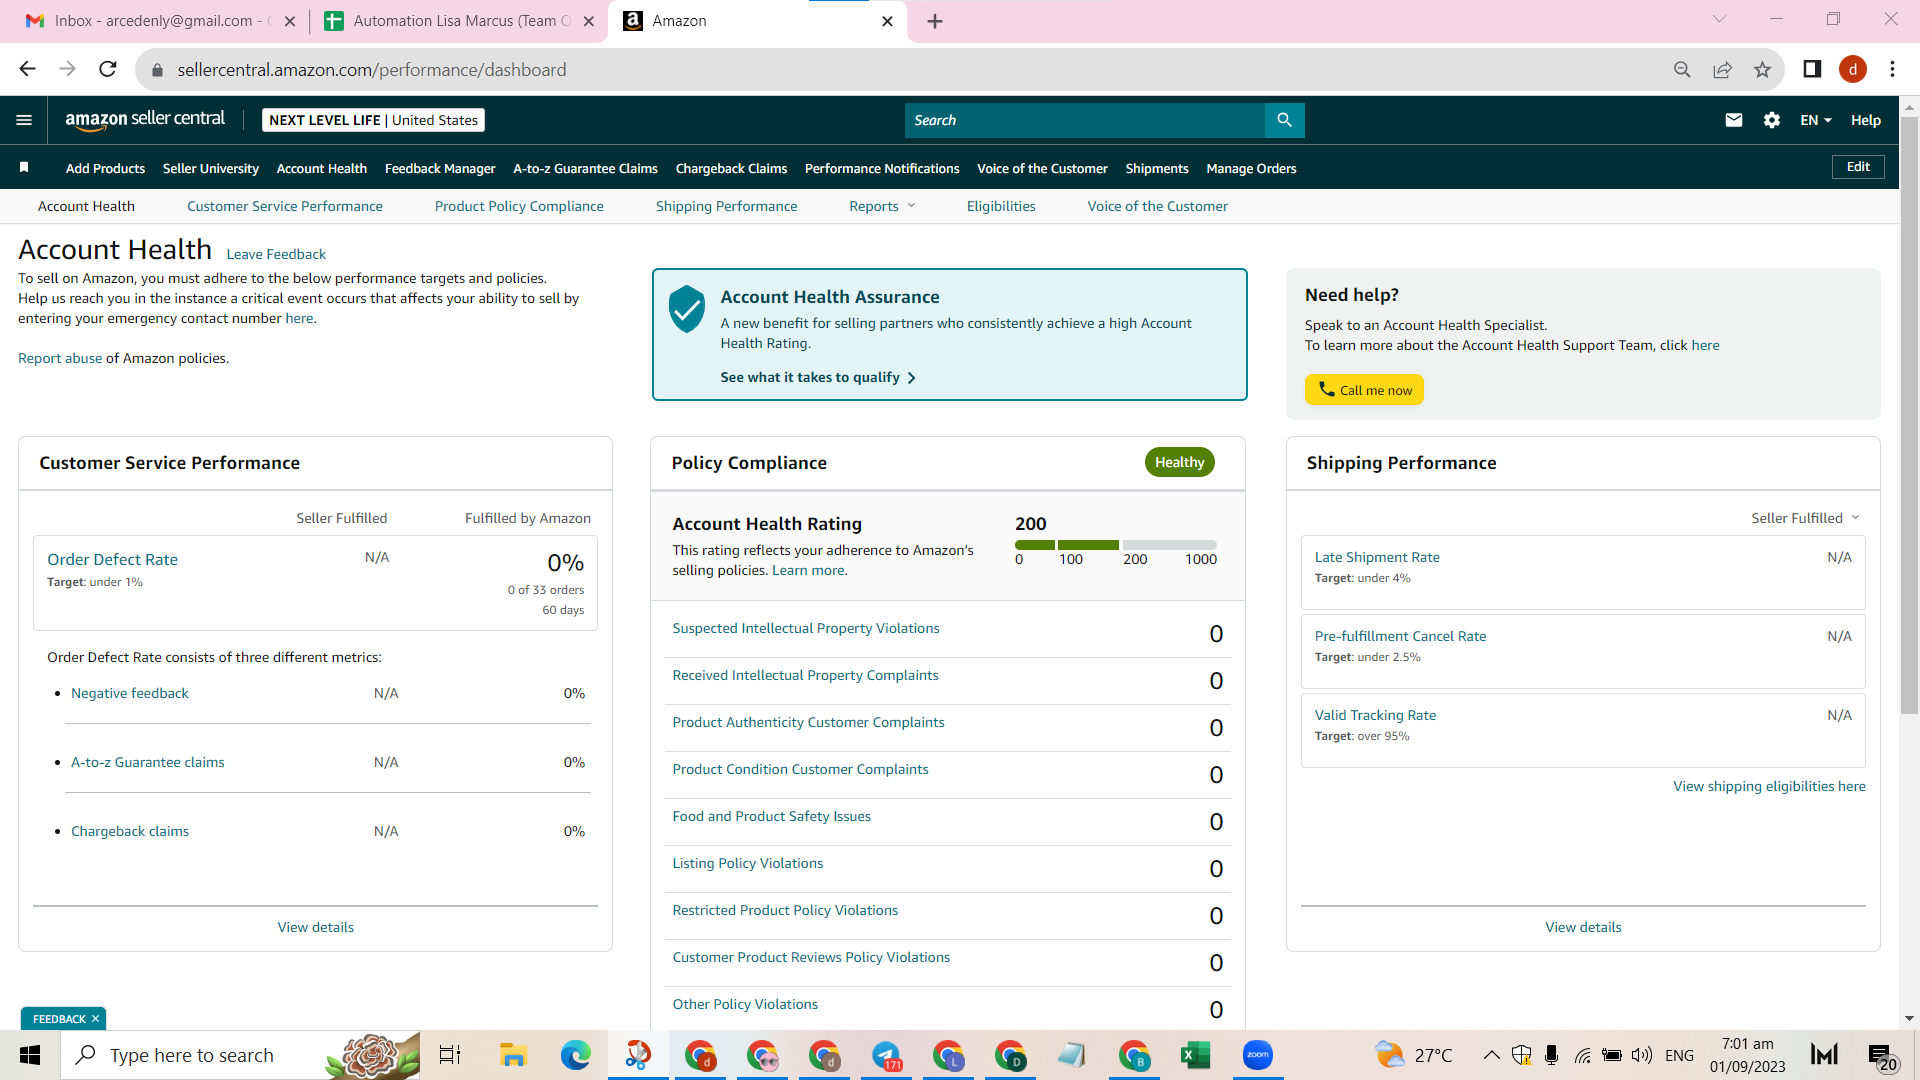The image size is (1920, 1080).
Task: Expand See what it takes to qualify
Action: pyautogui.click(x=818, y=378)
